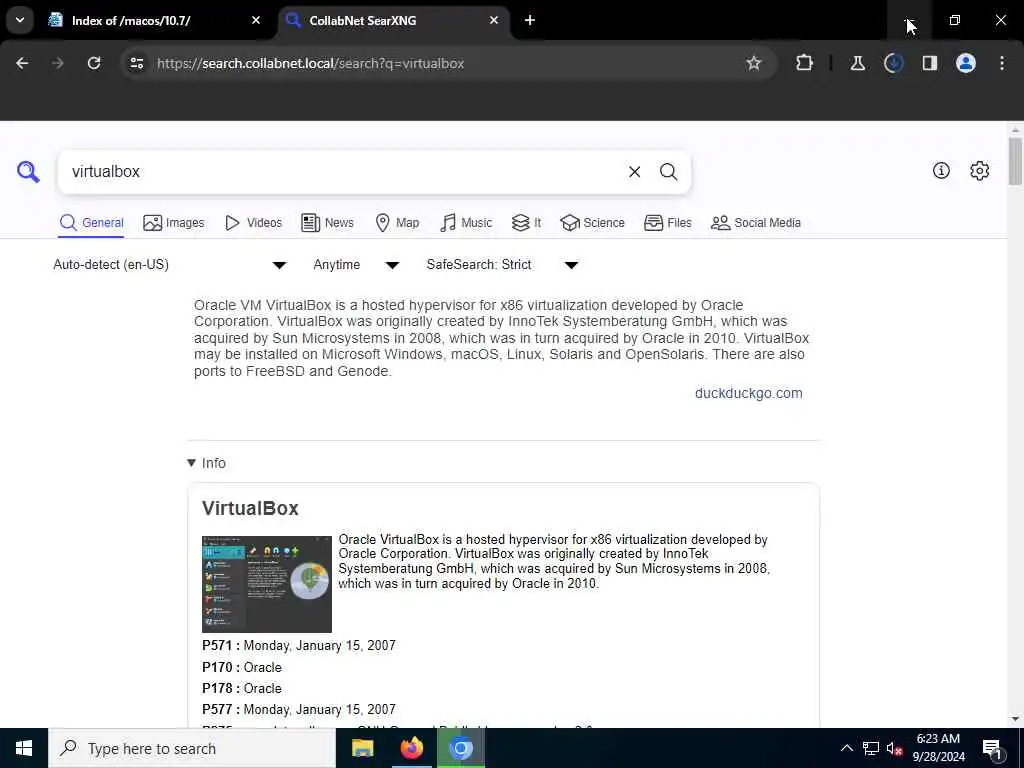This screenshot has width=1024, height=768.
Task: Open the Chrome Labs flask icon
Action: pyautogui.click(x=857, y=63)
